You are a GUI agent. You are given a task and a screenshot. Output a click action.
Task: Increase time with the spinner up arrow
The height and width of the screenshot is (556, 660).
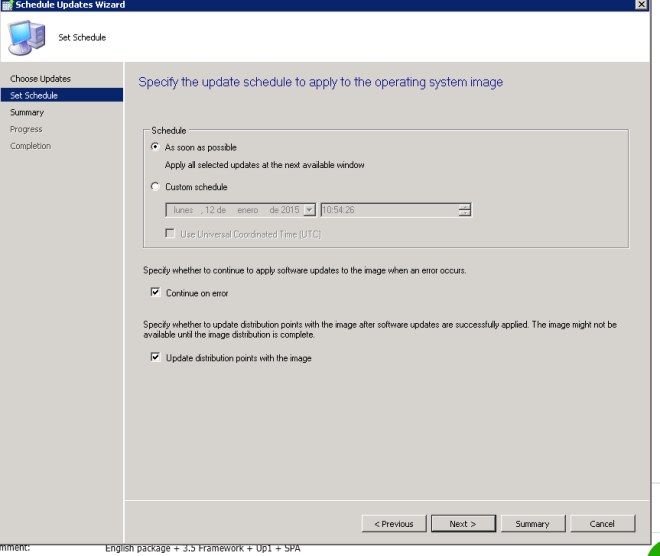pos(464,206)
